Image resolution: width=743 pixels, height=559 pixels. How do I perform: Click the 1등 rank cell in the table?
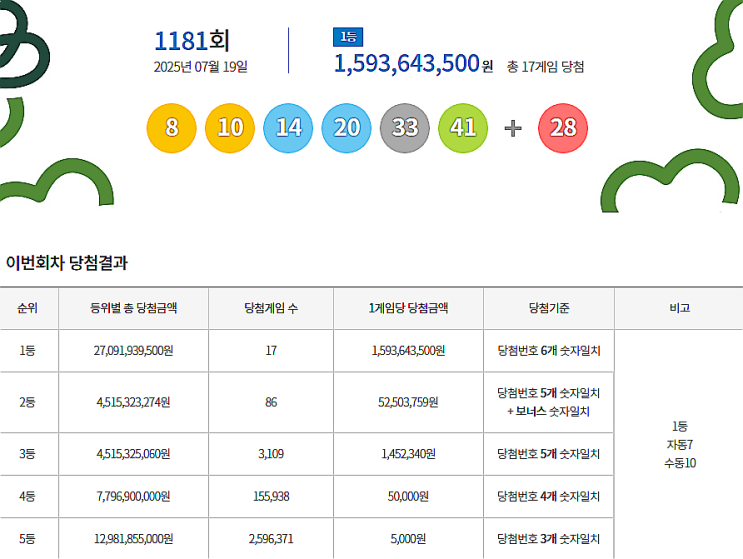(27, 351)
